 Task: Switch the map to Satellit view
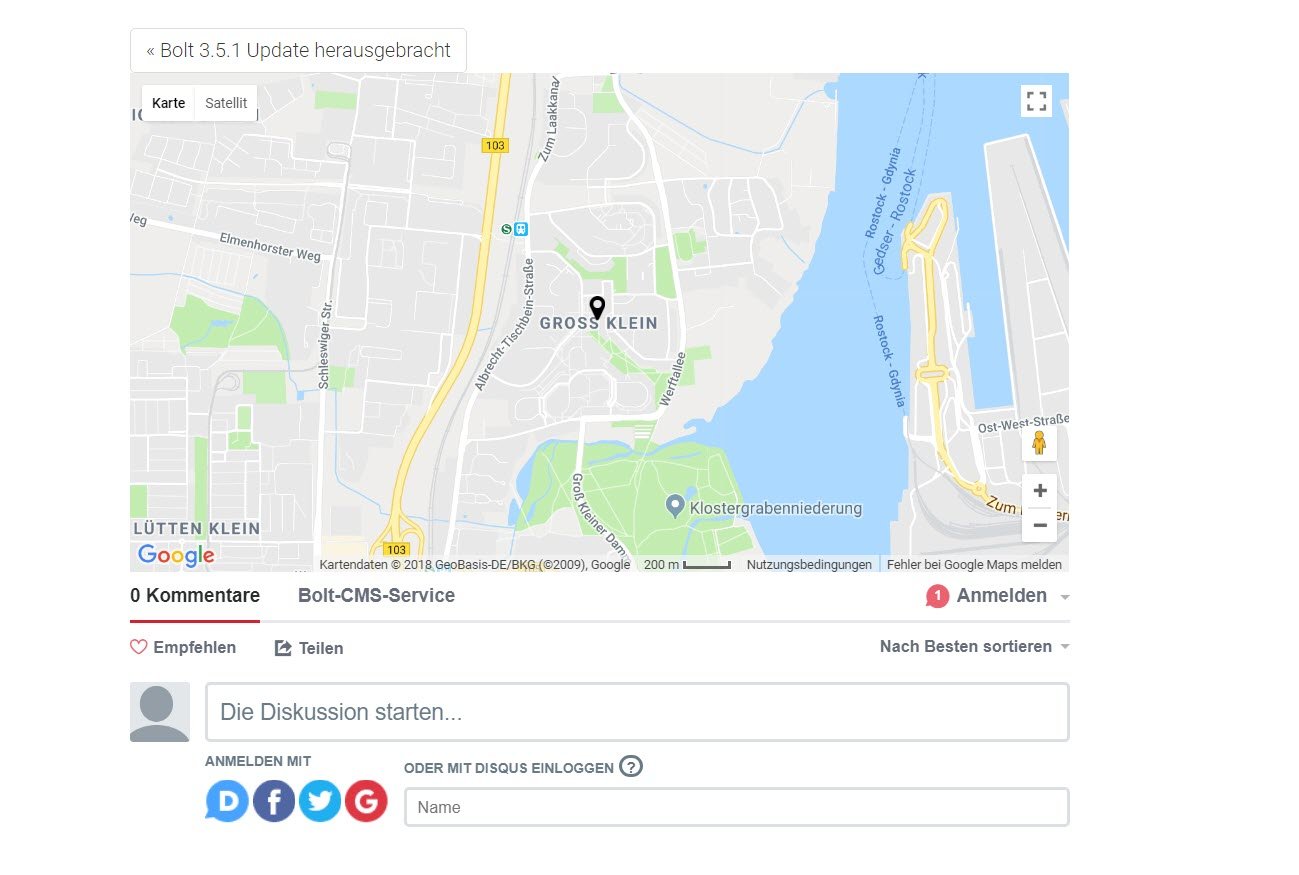(x=226, y=103)
